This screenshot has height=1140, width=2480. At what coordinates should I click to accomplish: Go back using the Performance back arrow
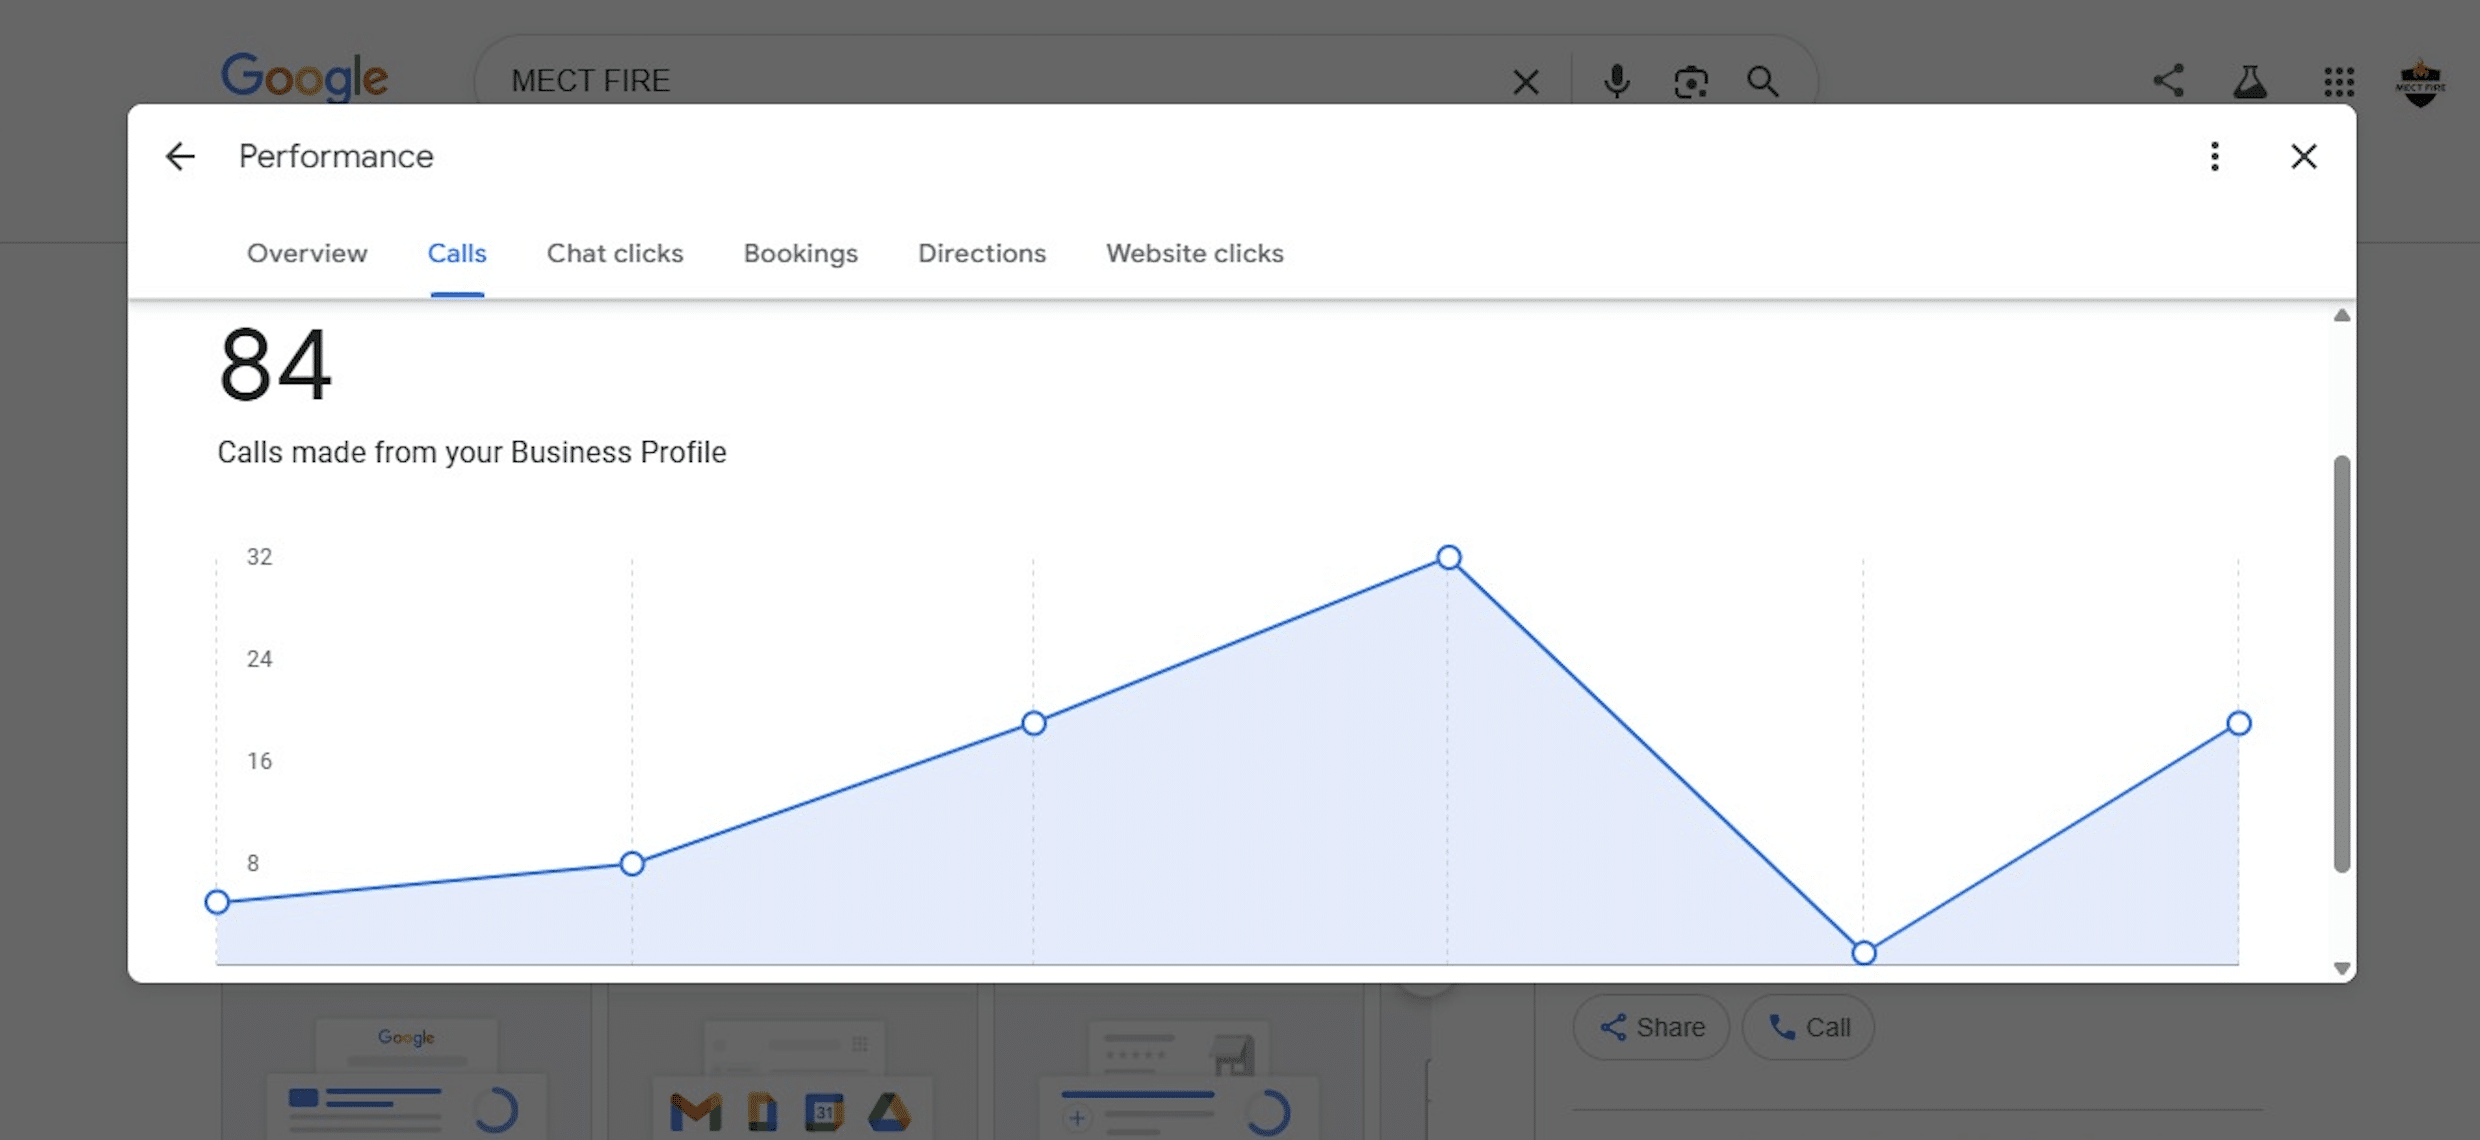180,156
